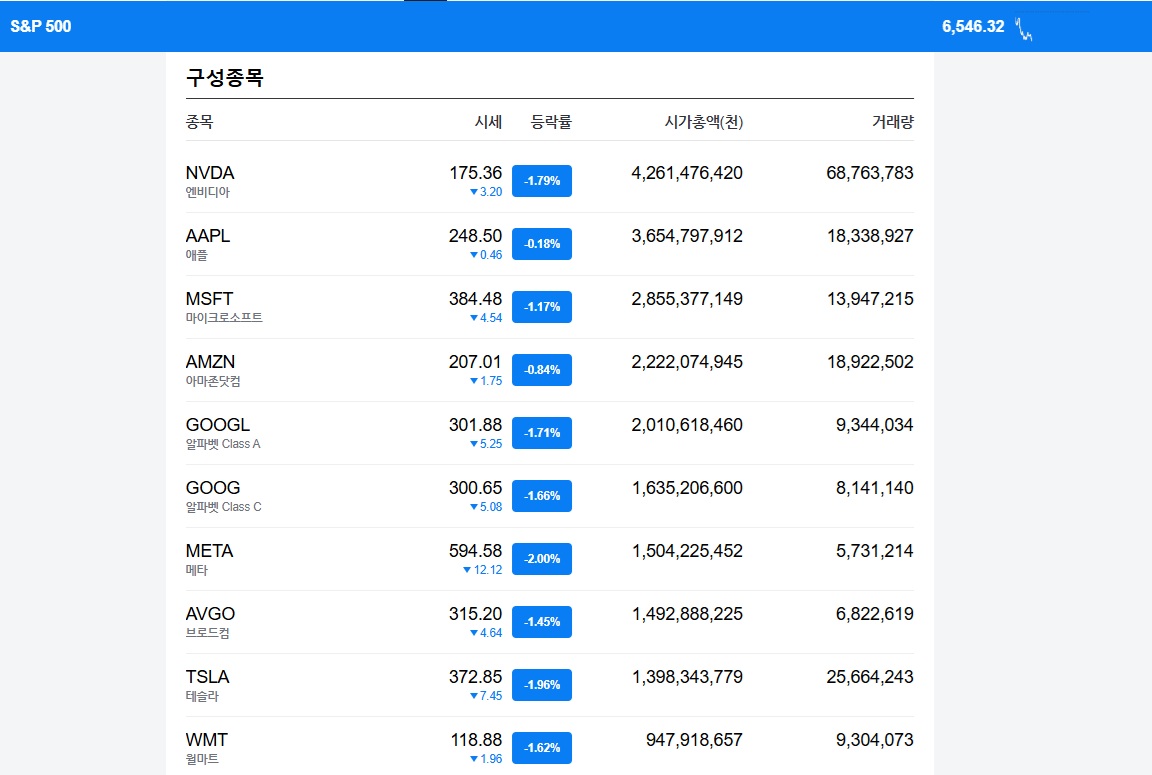The image size is (1152, 775).
Task: Open the AAPL stock link
Action: tap(208, 236)
